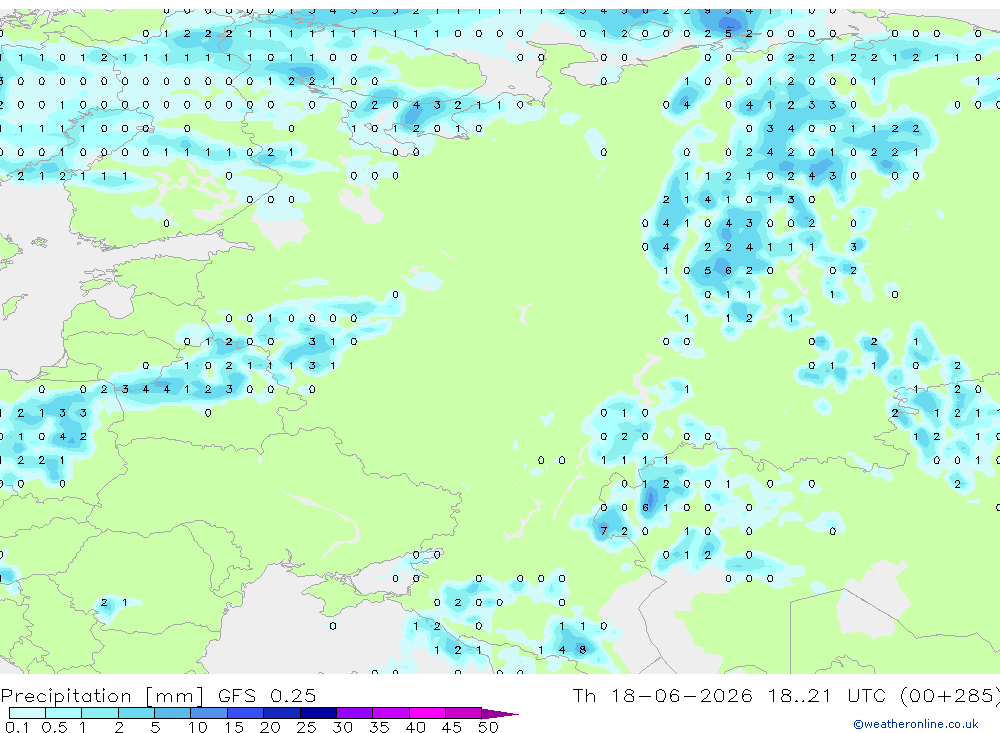Click the '(00+285)' forecast offset text

coord(950,695)
